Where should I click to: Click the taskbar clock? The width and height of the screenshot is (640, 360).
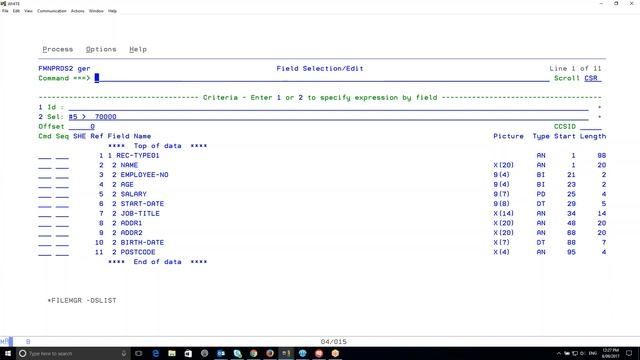(611, 353)
